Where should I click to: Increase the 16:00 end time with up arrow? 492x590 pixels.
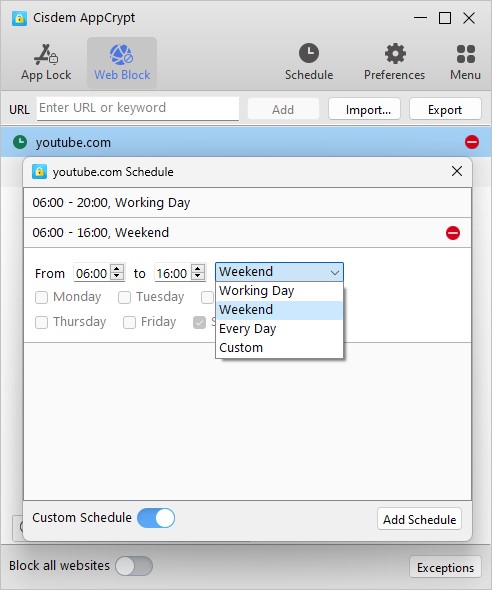(x=198, y=269)
